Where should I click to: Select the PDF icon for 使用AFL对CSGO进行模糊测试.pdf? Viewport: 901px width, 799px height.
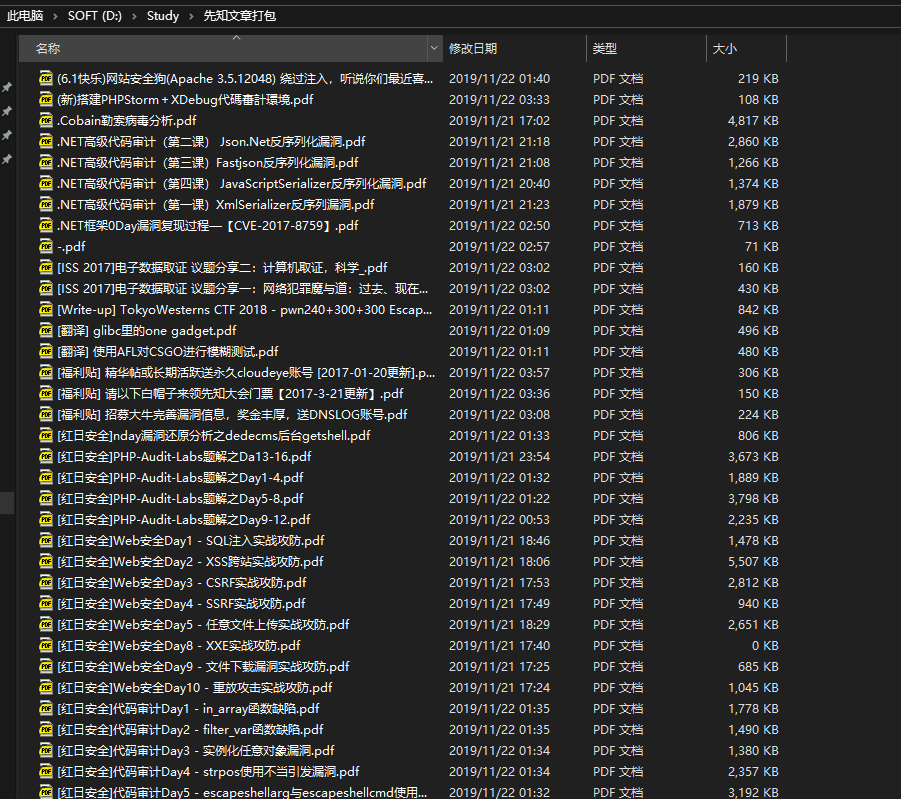tap(46, 351)
